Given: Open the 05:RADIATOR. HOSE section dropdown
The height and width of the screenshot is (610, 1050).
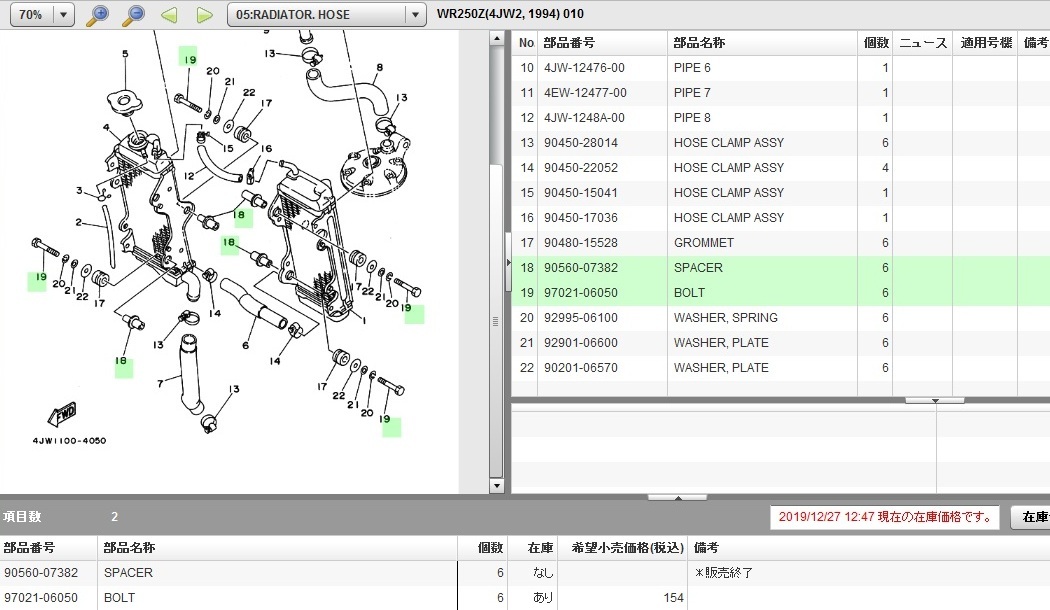Looking at the screenshot, I should point(415,15).
